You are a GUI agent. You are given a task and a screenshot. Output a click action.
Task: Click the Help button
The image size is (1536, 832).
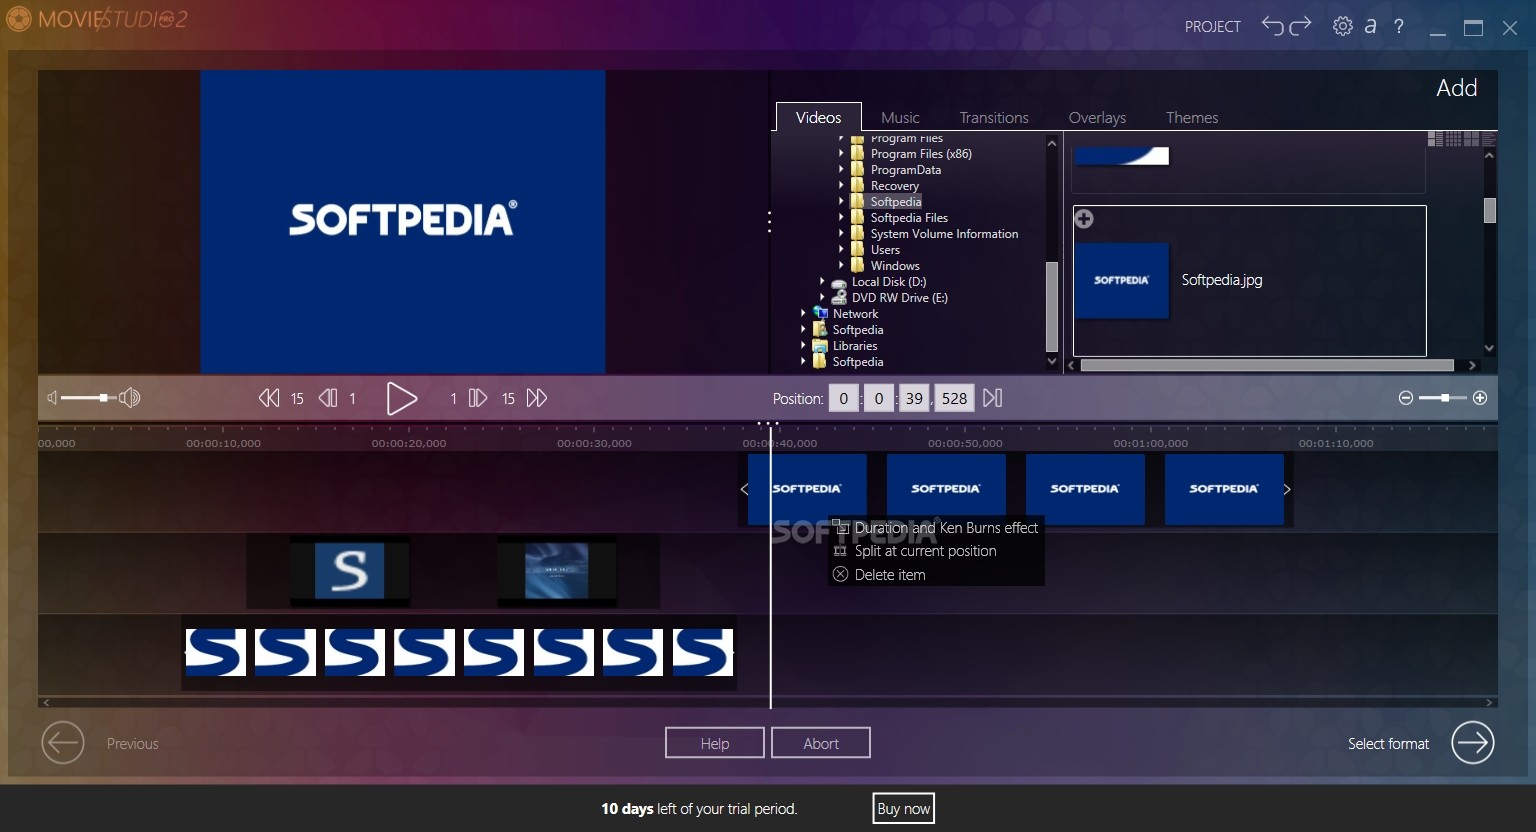(715, 743)
